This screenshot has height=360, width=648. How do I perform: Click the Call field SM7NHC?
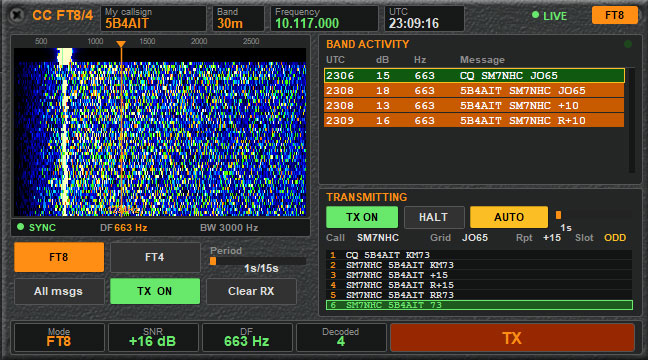pyautogui.click(x=378, y=238)
